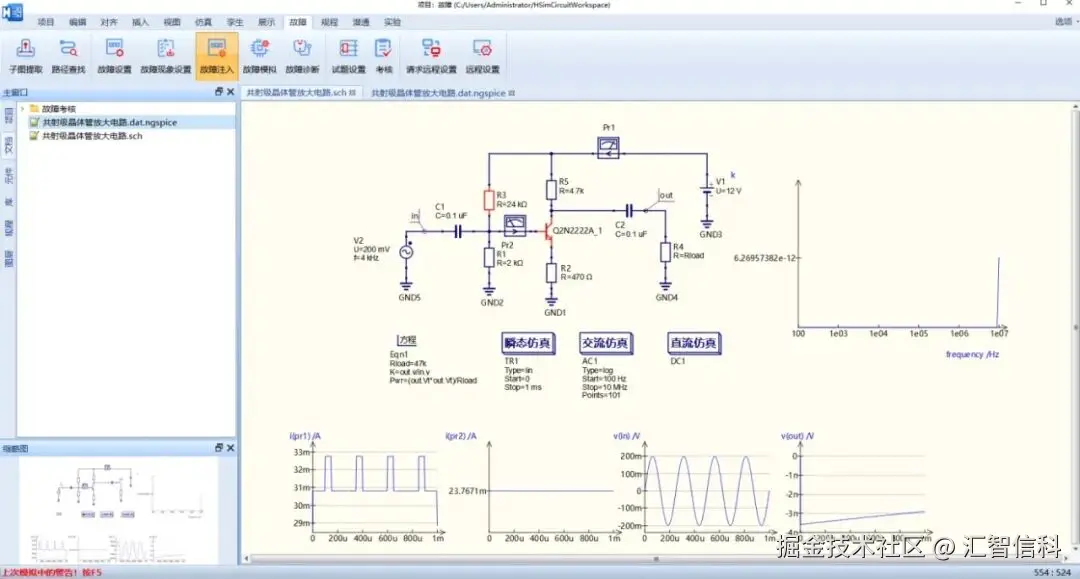Click the 直流仿真 button

pos(694,343)
